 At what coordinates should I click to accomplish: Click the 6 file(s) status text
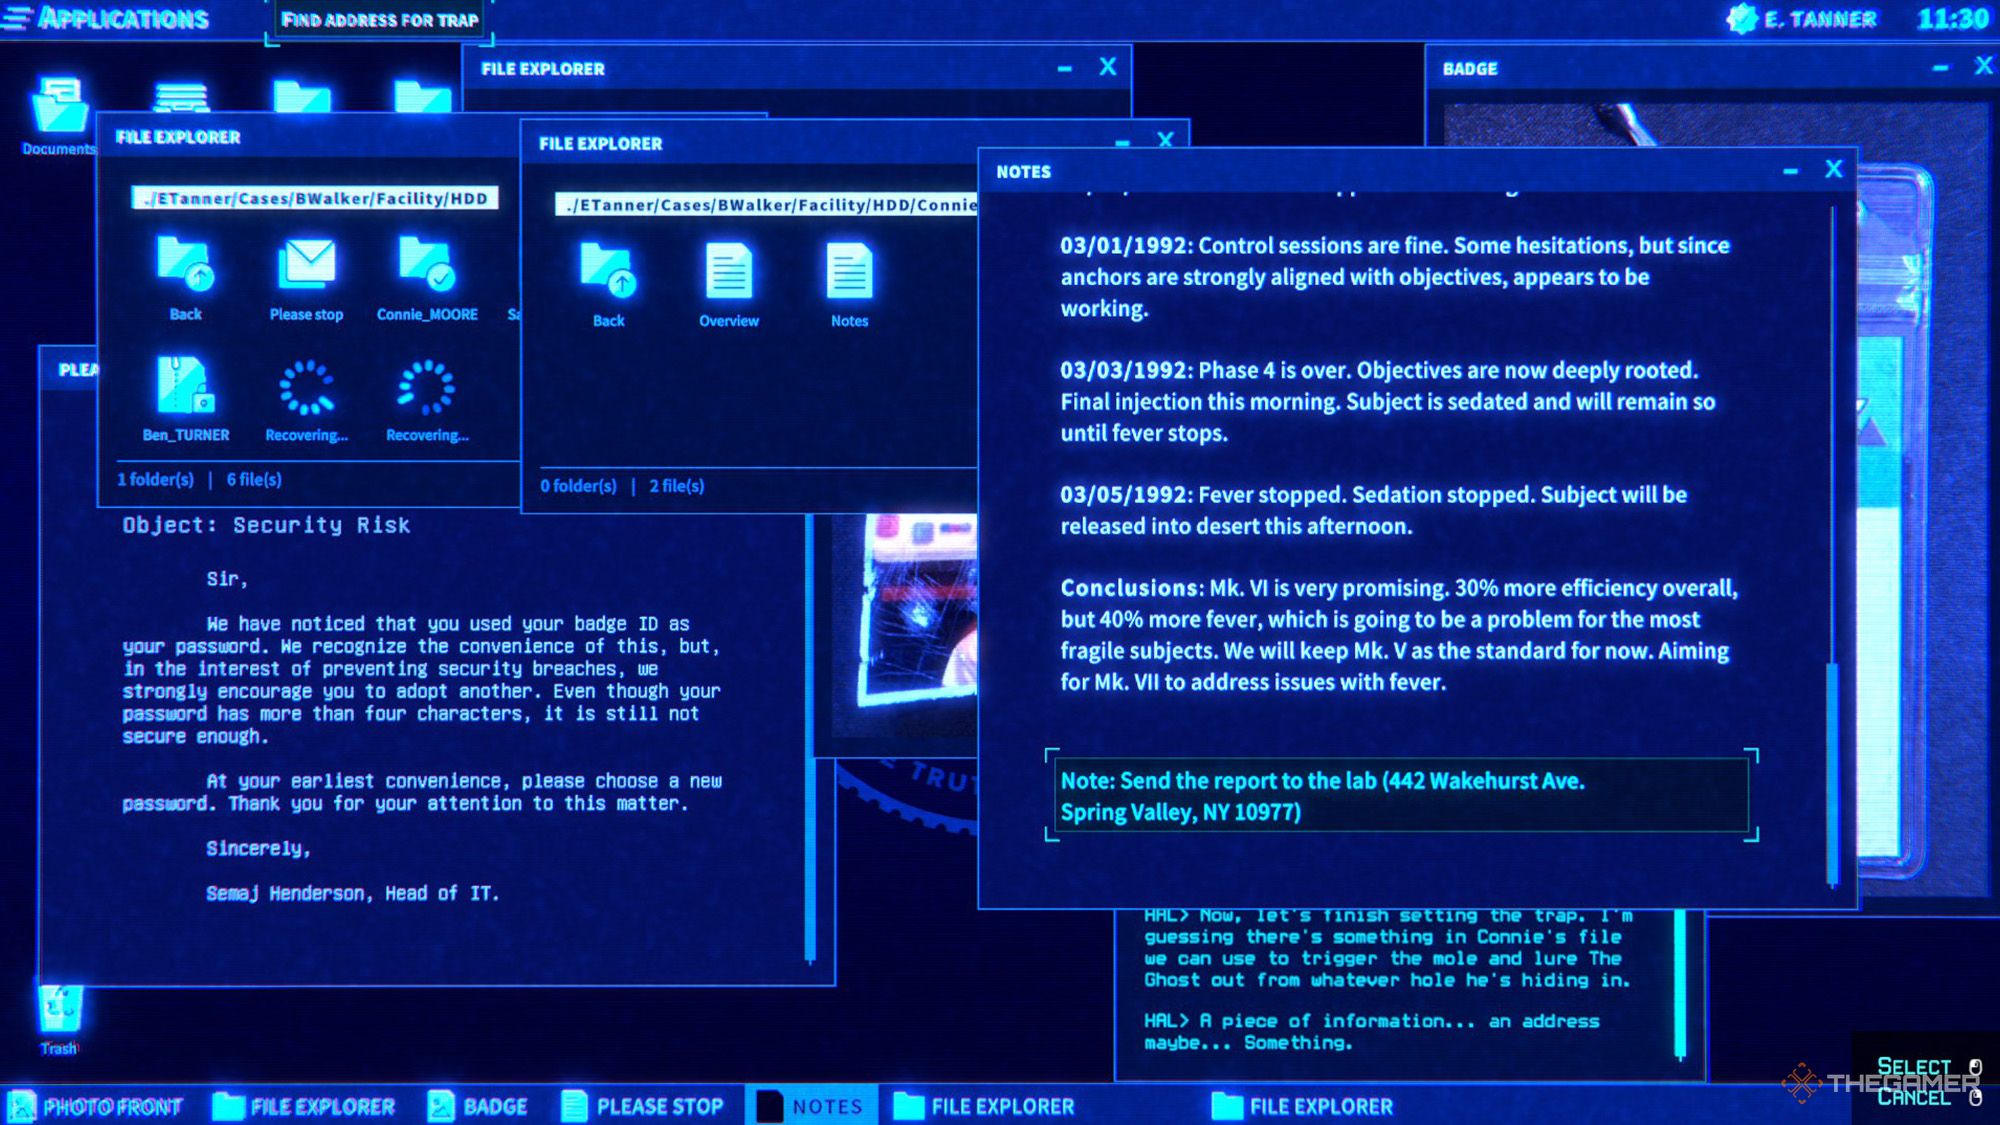254,480
